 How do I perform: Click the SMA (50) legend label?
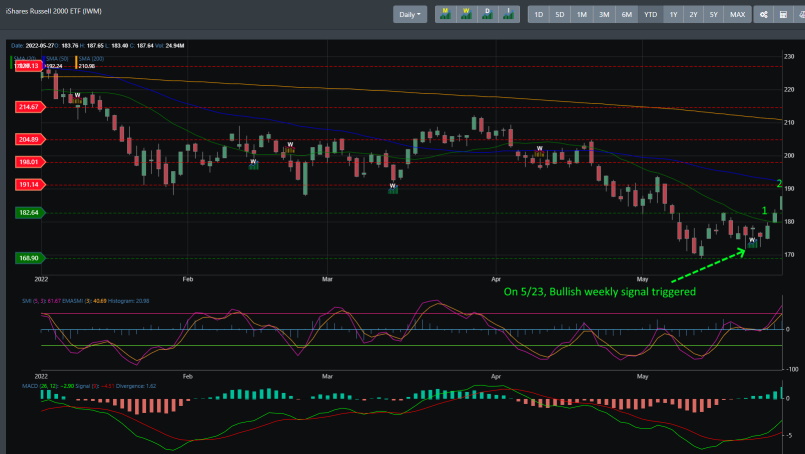57,59
